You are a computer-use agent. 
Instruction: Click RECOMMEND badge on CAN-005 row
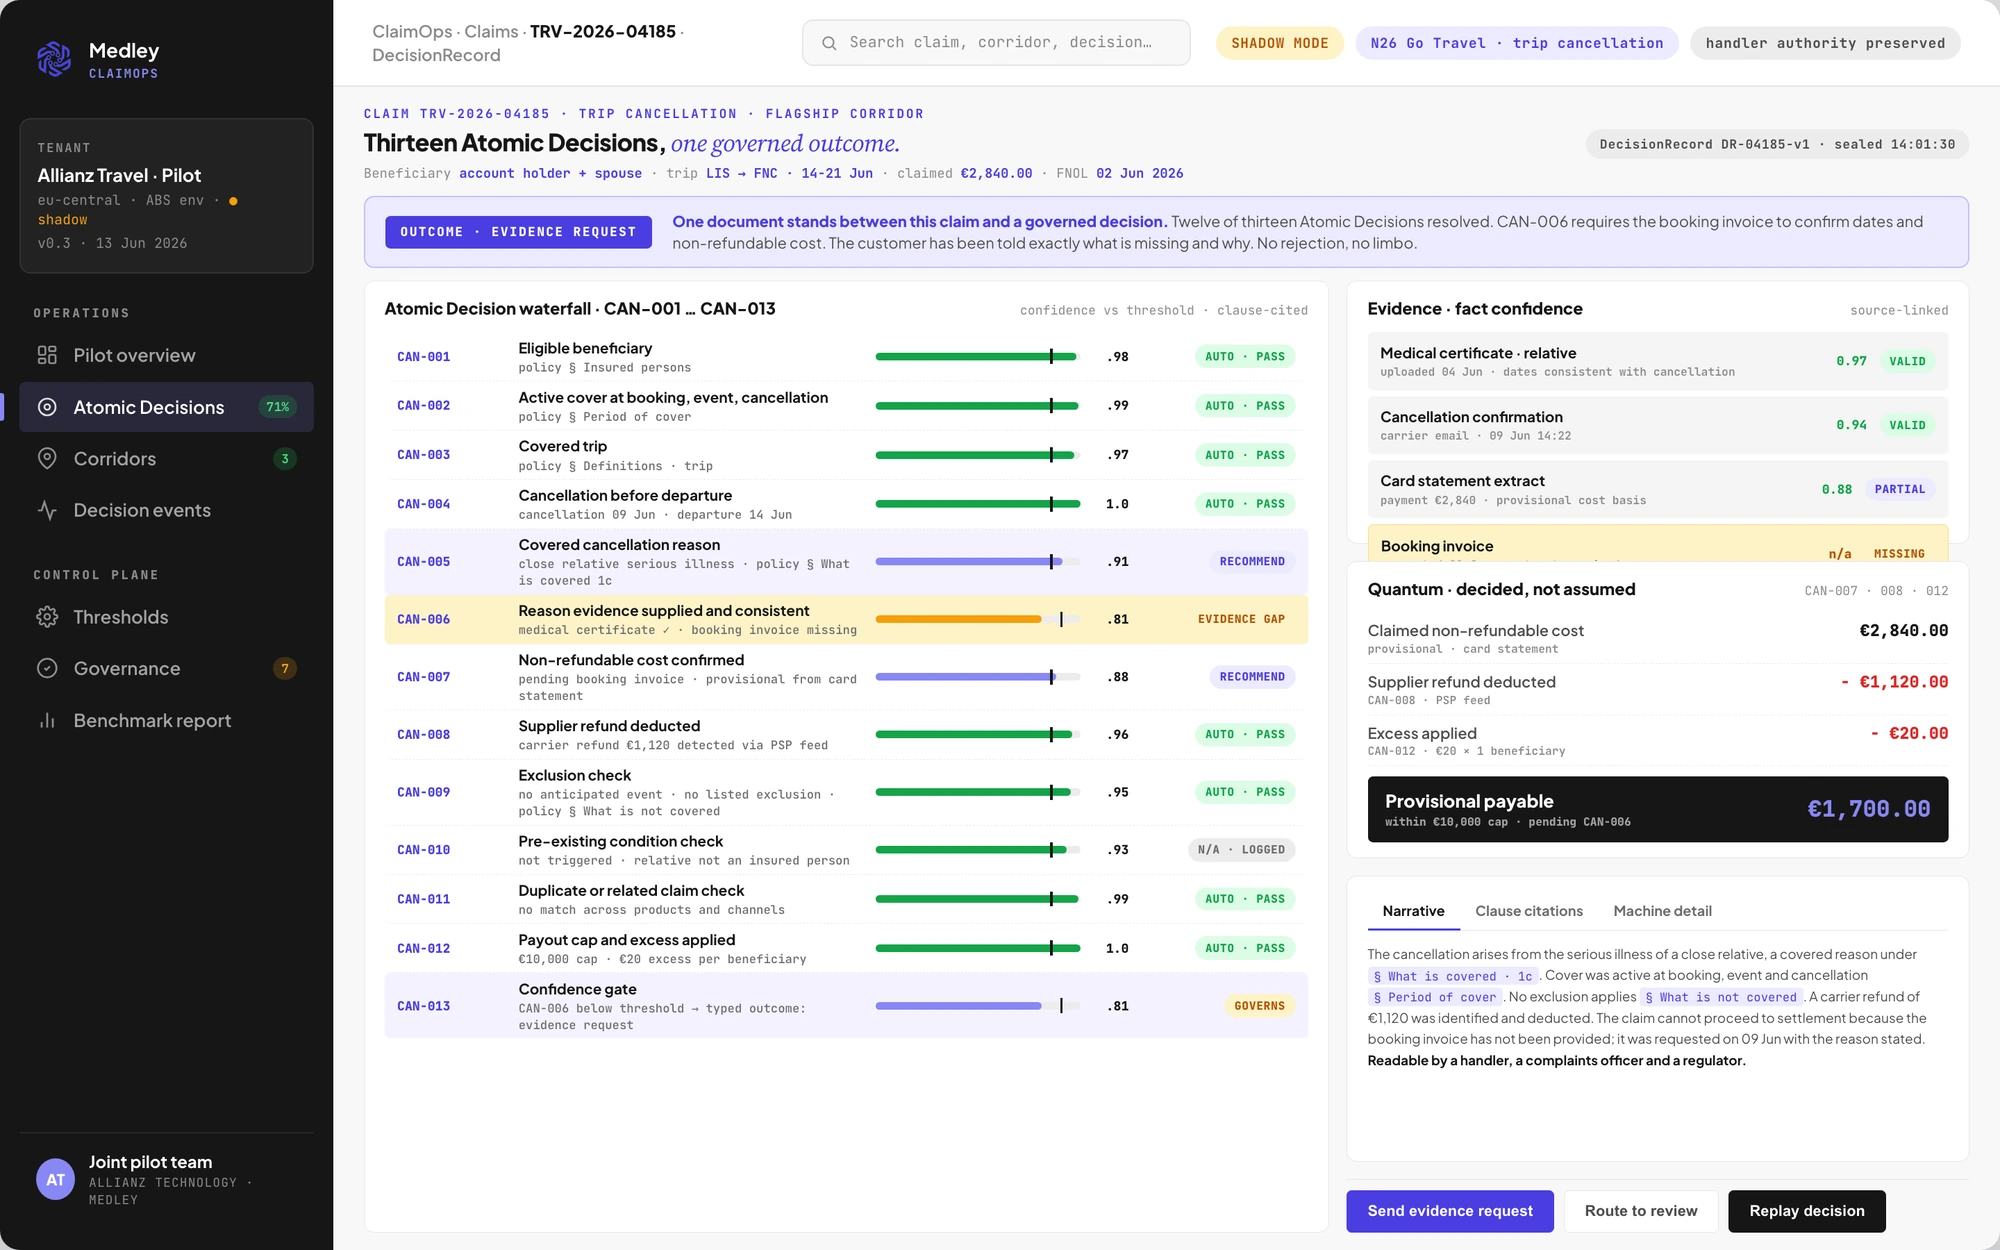(x=1252, y=562)
